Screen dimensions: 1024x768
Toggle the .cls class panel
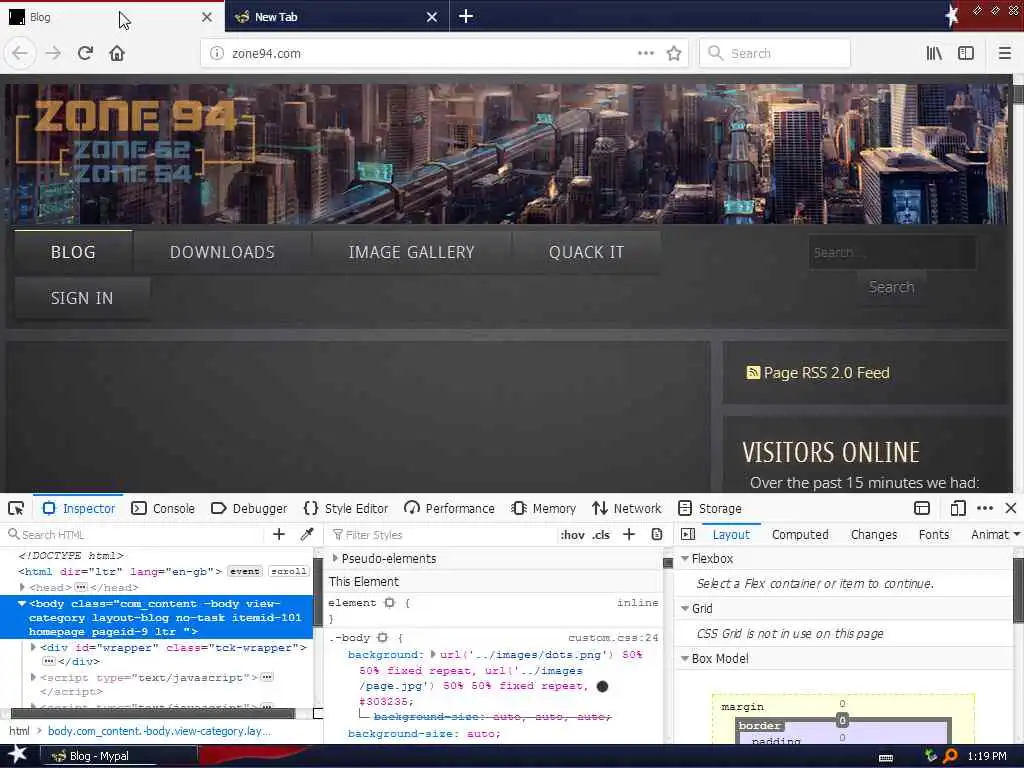pos(601,535)
